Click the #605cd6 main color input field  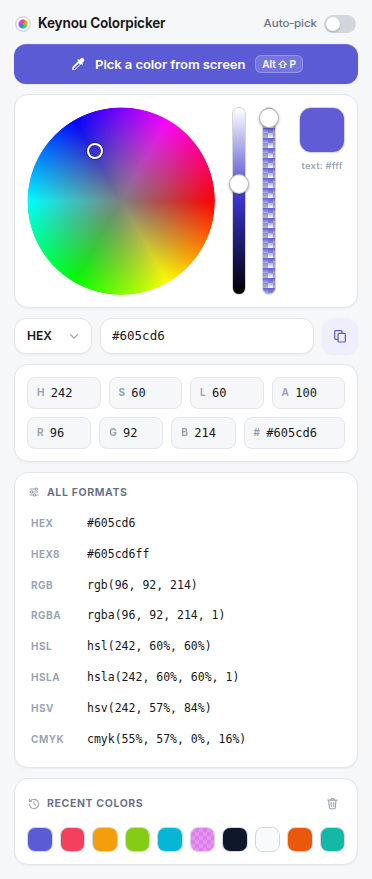pos(207,336)
